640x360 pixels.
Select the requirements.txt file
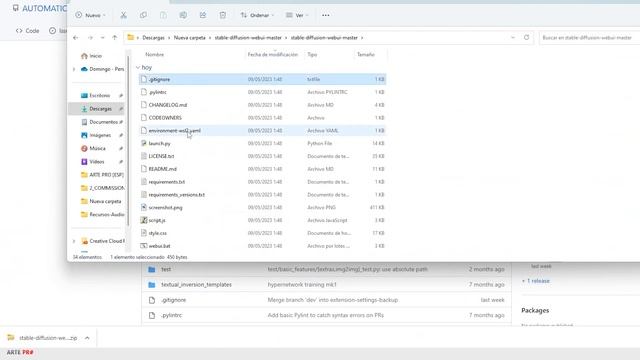[262, 182]
